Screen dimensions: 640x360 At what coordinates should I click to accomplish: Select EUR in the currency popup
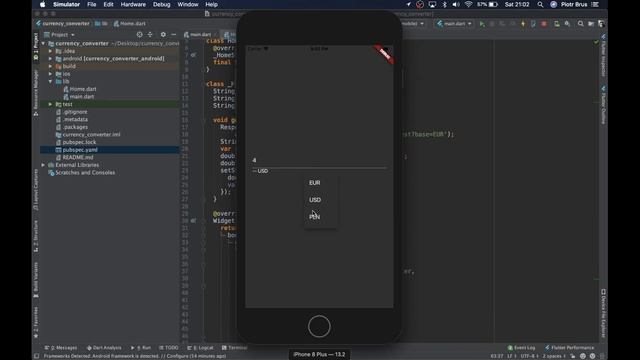(320, 183)
